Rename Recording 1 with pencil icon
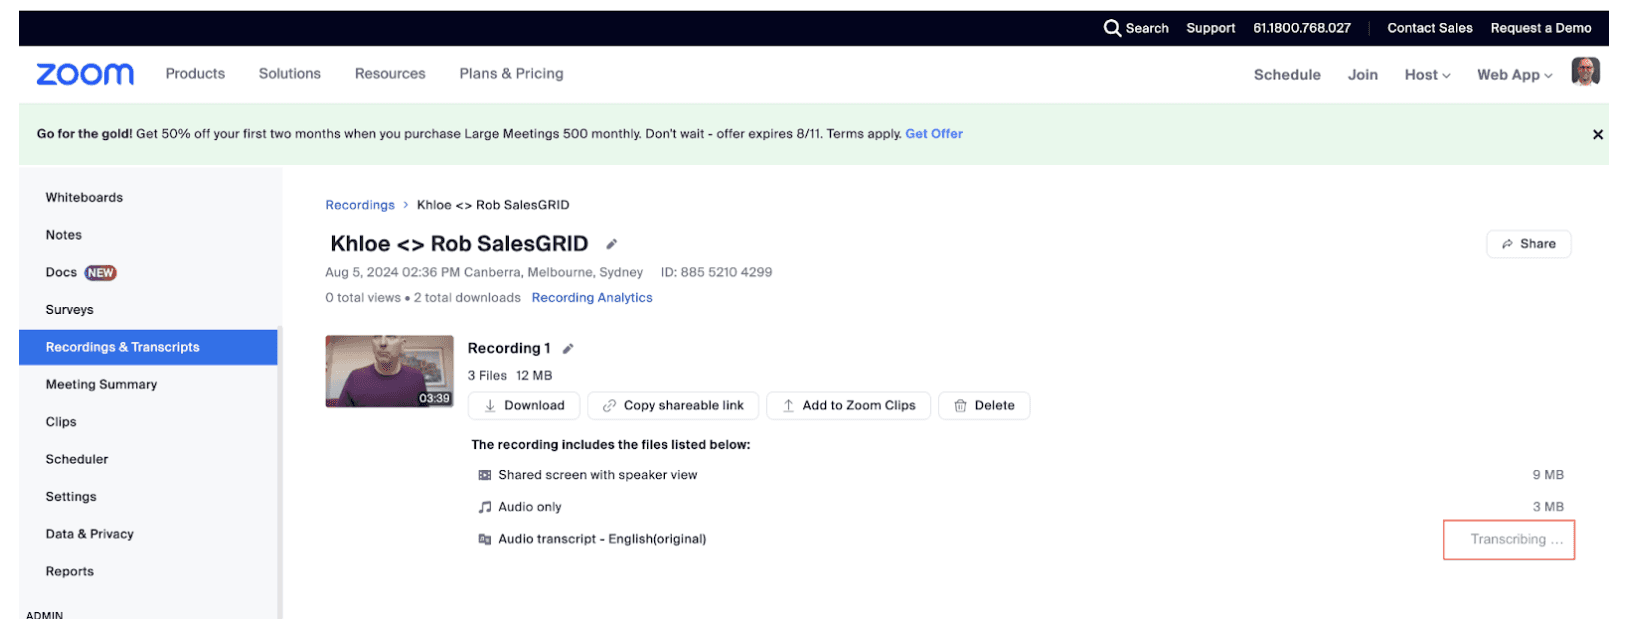This screenshot has height=638, width=1630. (568, 349)
